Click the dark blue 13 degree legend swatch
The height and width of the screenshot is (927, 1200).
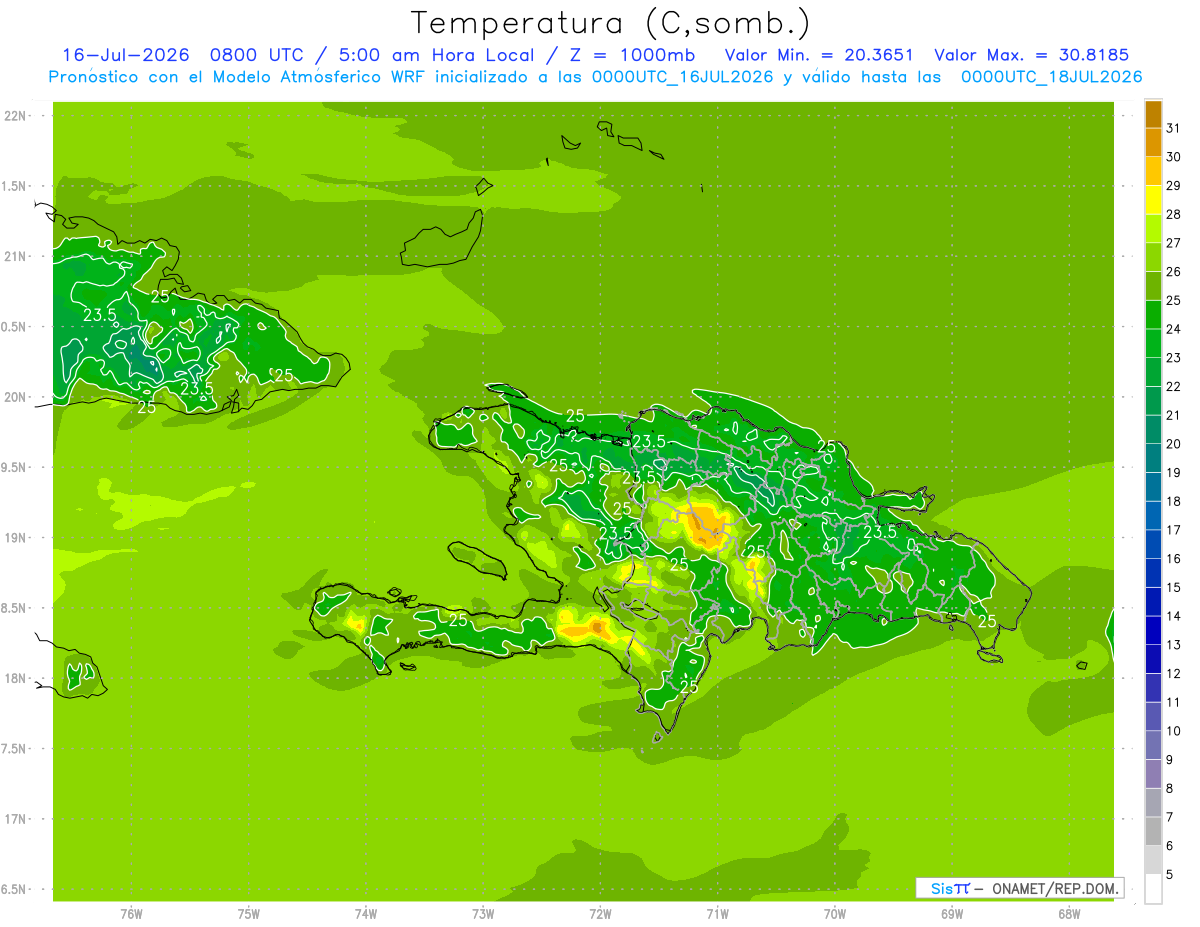1153,631
